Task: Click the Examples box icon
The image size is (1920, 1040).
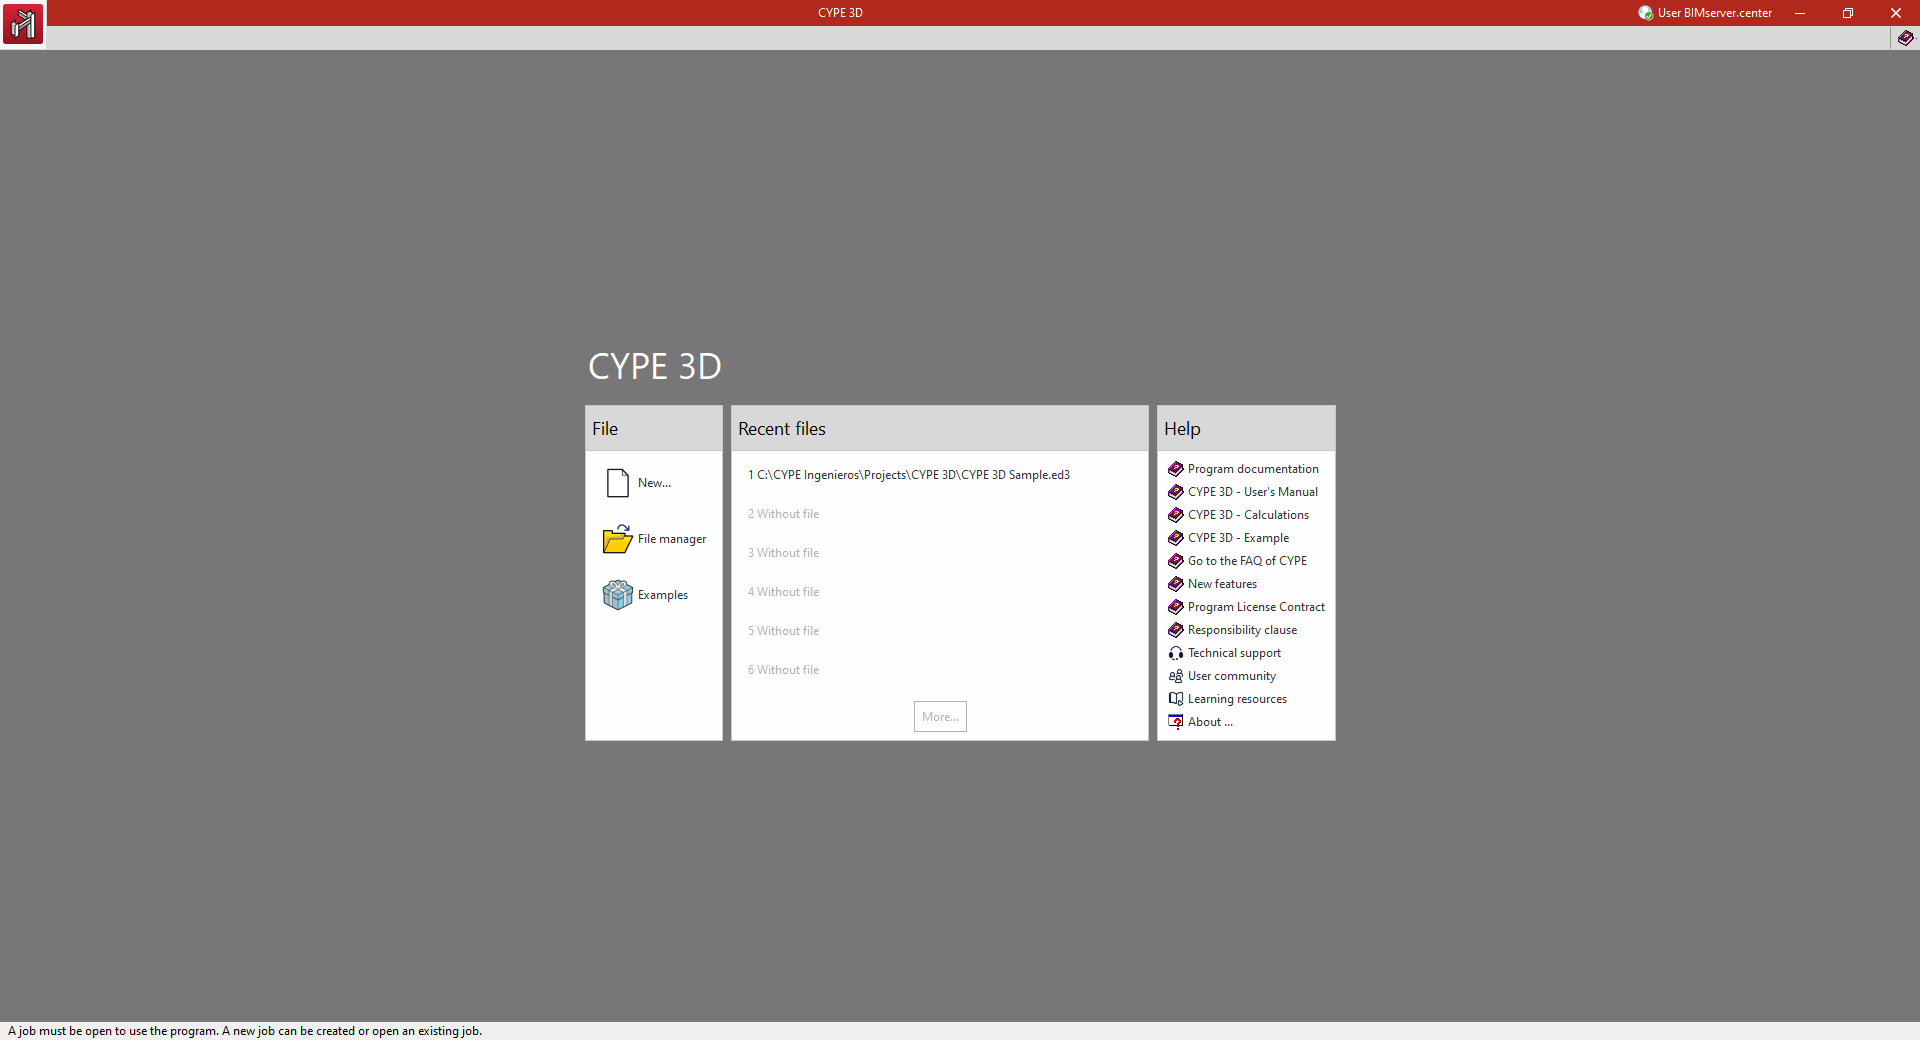Action: tap(618, 595)
